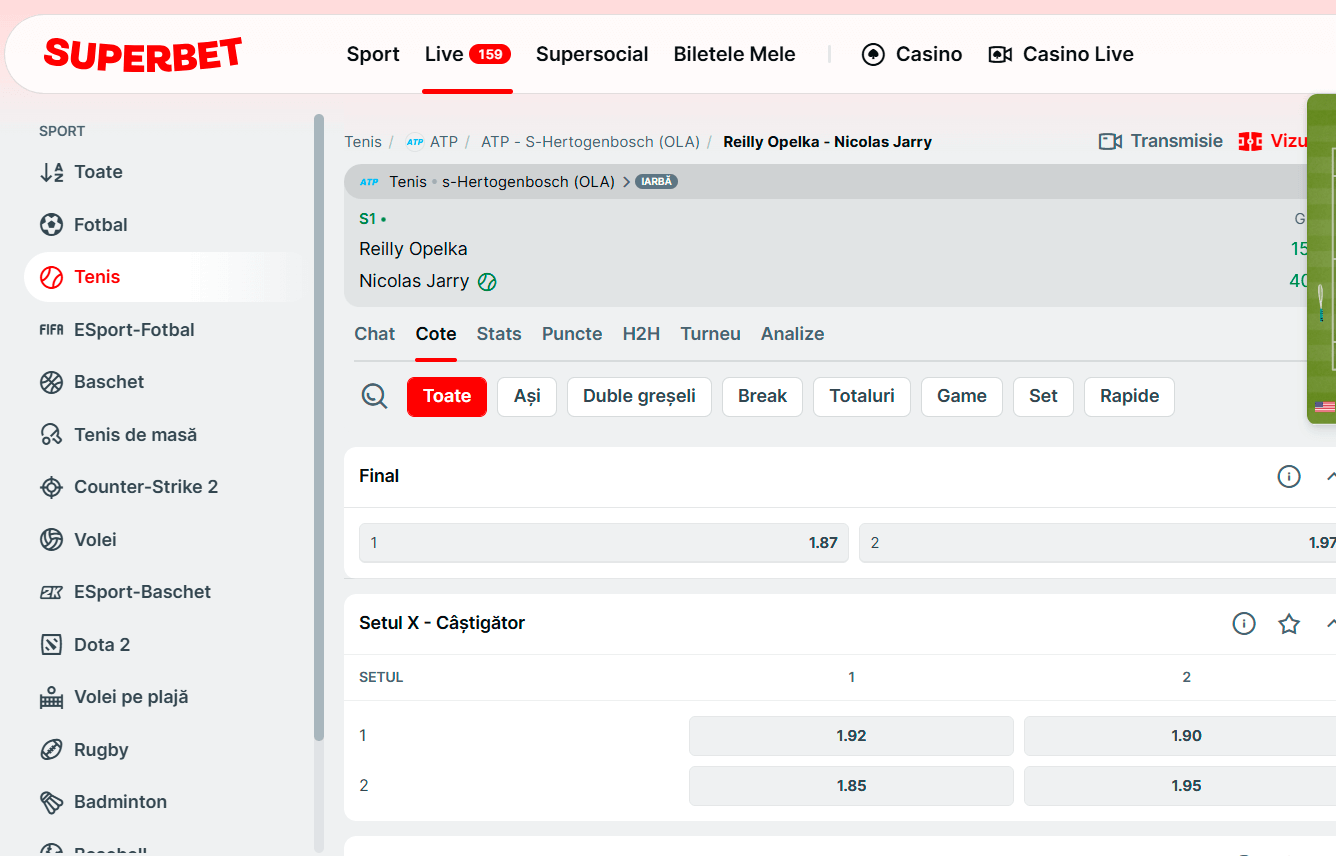Click the IARBĂ surface badge

656,182
